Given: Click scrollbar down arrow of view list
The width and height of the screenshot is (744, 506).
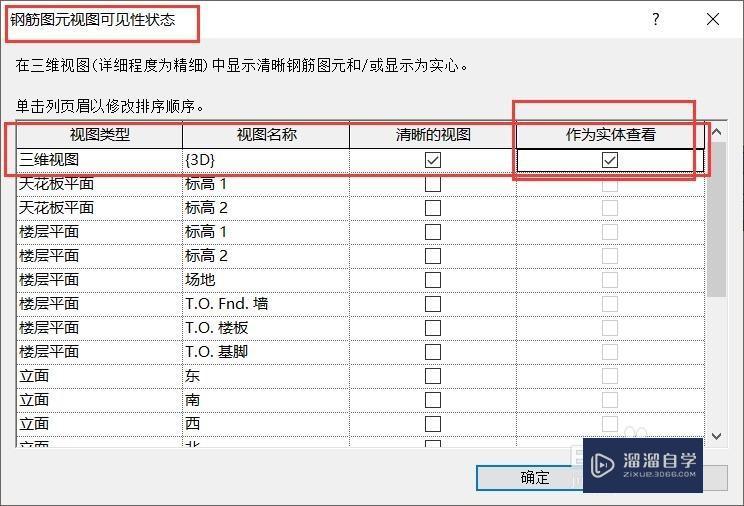Looking at the screenshot, I should tap(716, 436).
